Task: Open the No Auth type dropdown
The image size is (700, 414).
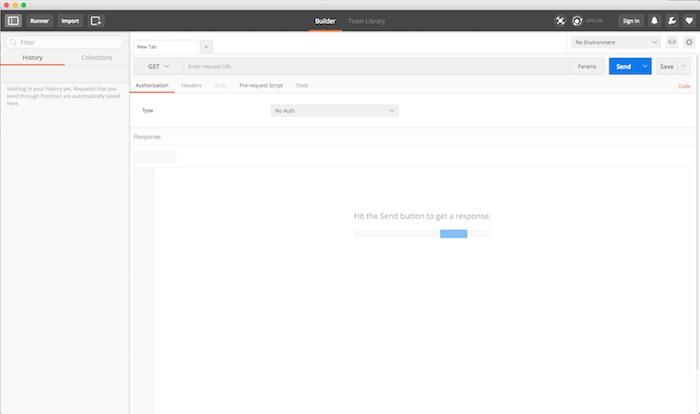Action: [x=335, y=110]
